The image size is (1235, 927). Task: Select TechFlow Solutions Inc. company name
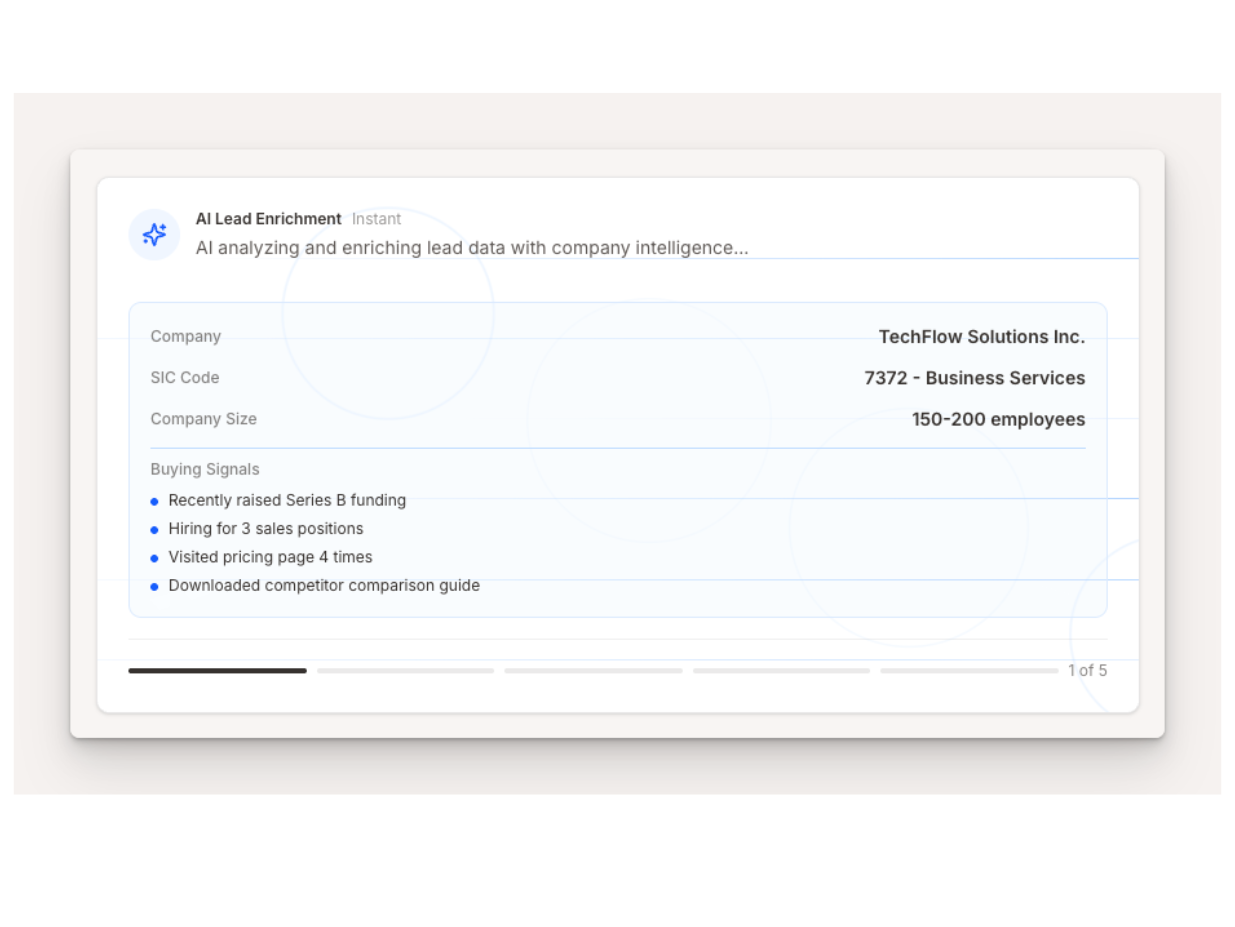pyautogui.click(x=981, y=337)
